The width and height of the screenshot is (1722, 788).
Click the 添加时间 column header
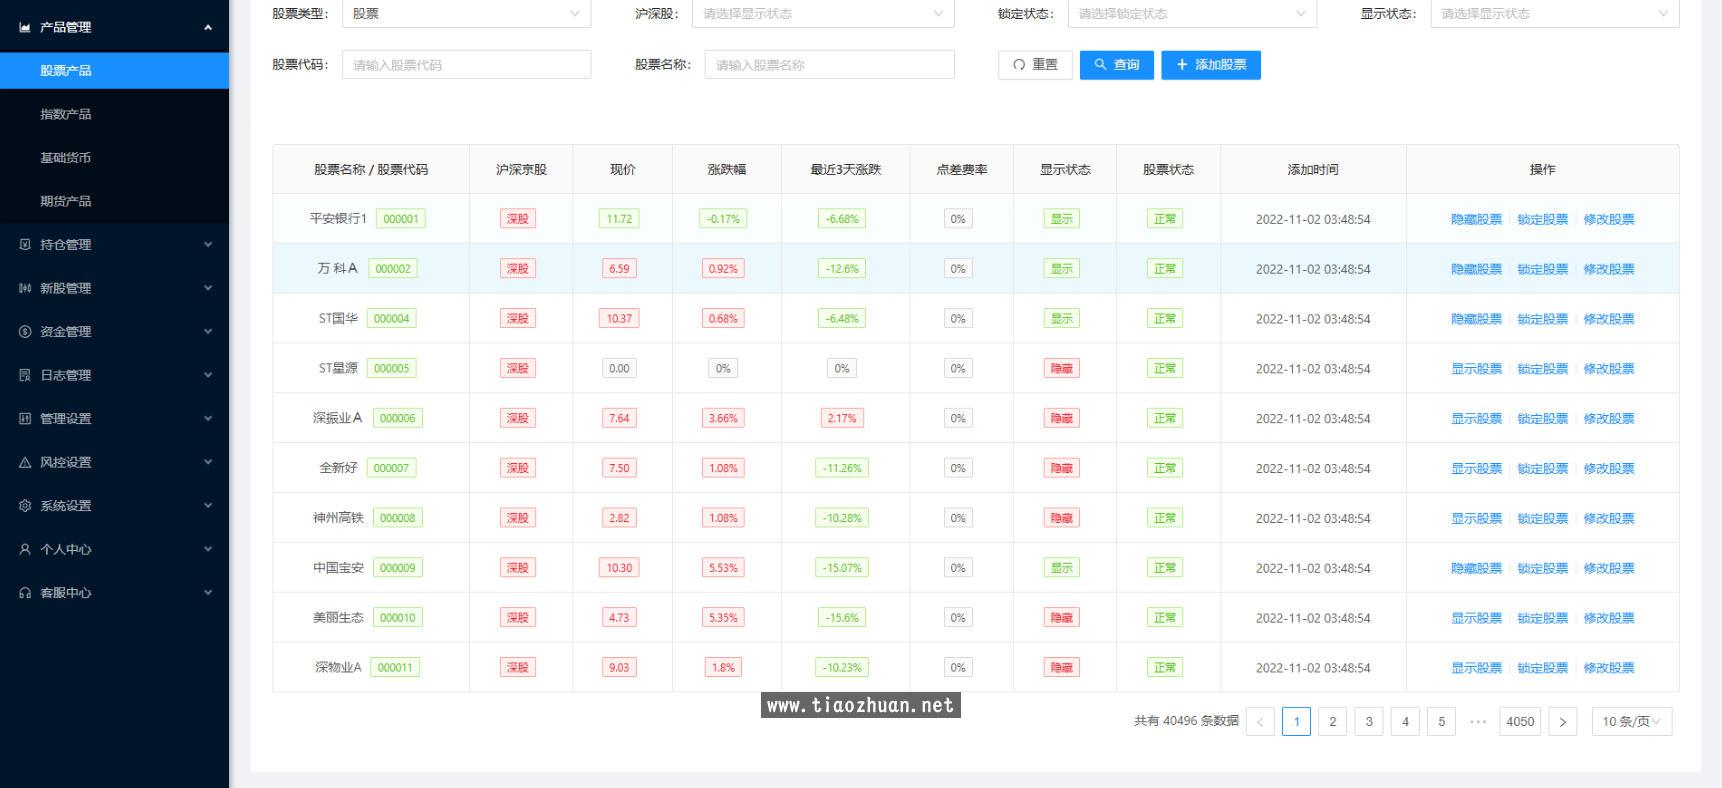coord(1313,169)
